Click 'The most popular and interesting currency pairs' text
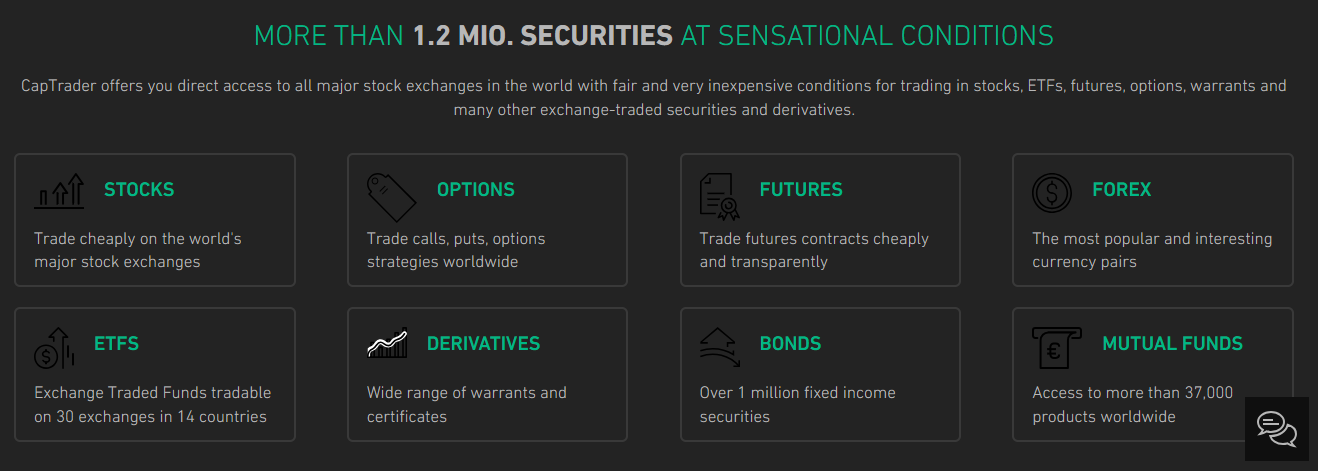The height and width of the screenshot is (471, 1318). (1152, 250)
